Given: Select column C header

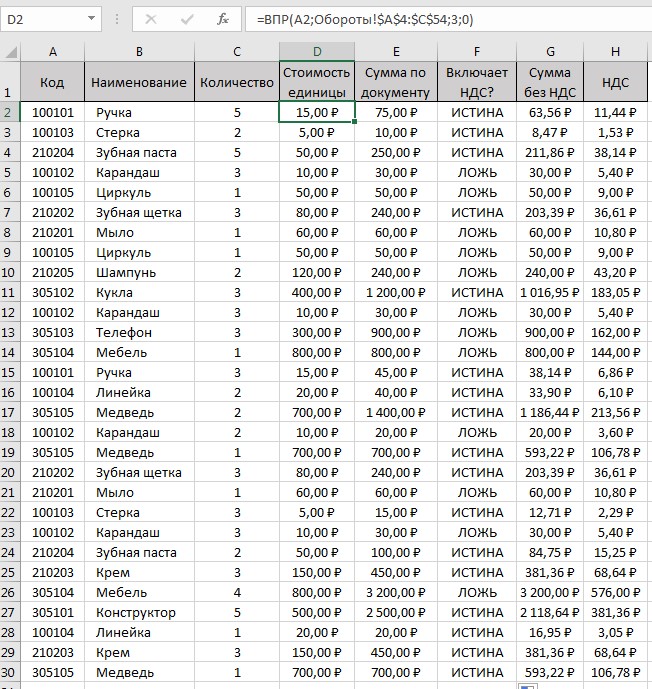Looking at the screenshot, I should point(237,52).
